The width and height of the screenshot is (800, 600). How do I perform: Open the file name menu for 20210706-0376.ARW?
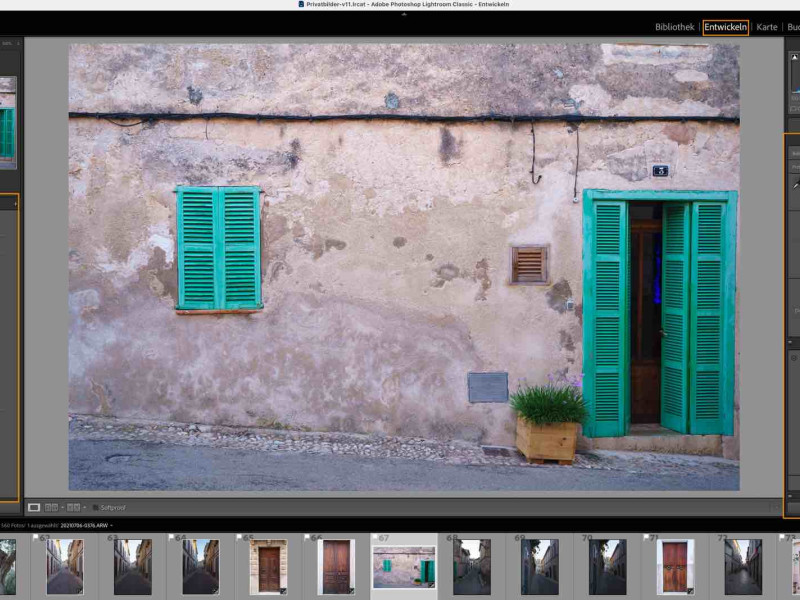(x=86, y=525)
